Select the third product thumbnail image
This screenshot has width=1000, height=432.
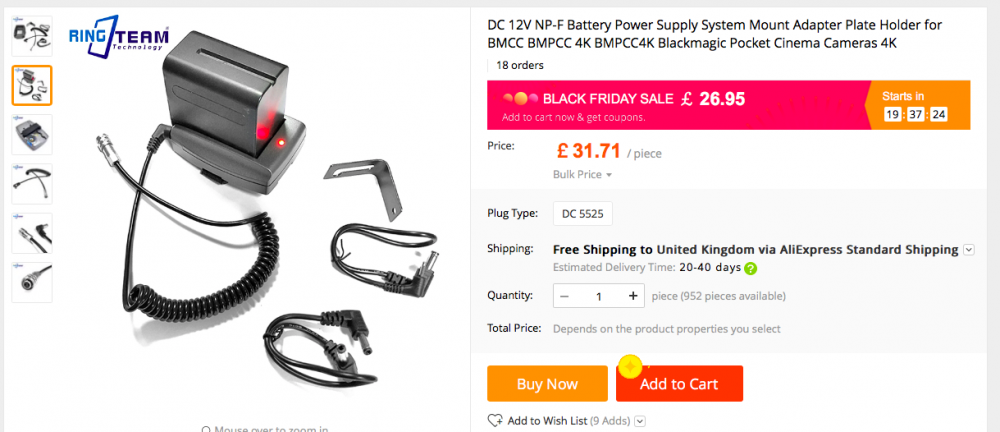point(32,134)
